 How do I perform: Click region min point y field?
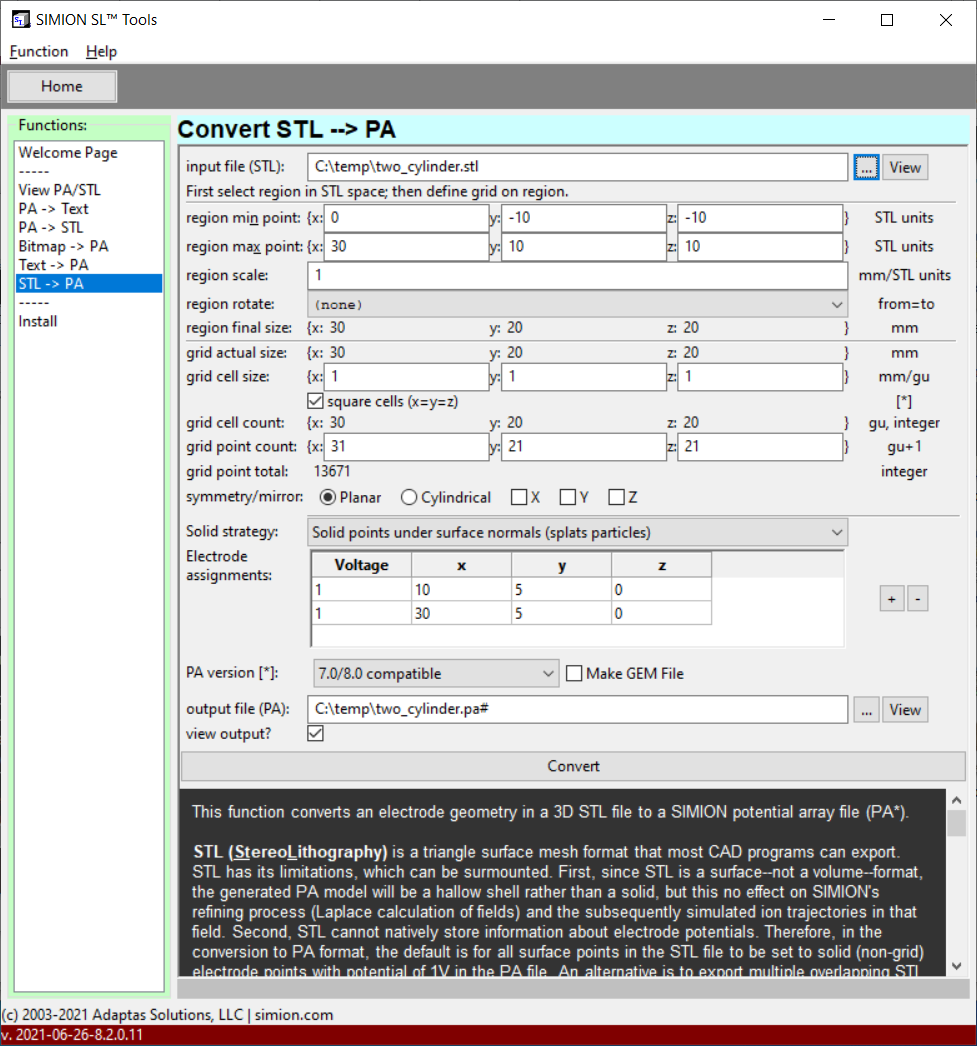584,218
